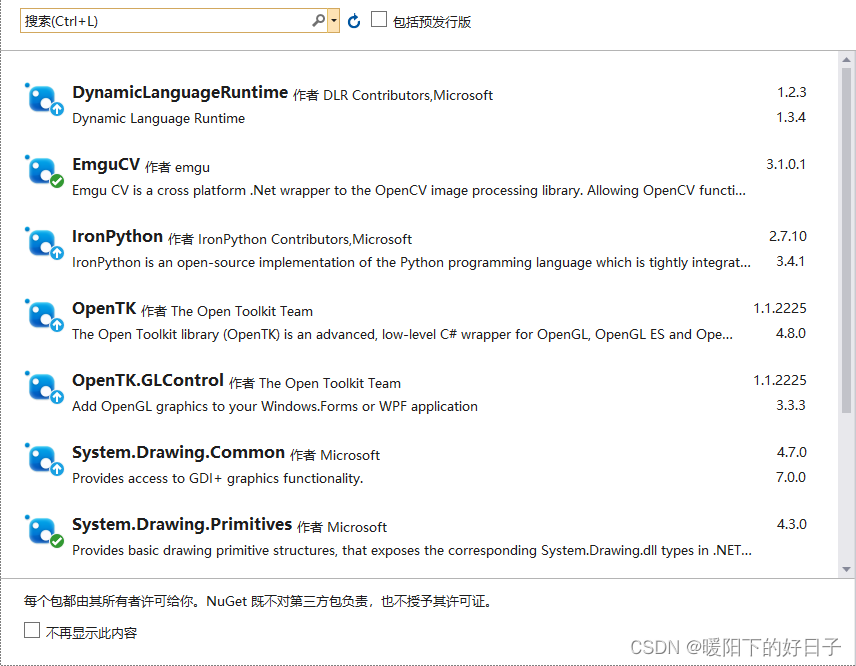The width and height of the screenshot is (856, 666).
Task: Select the System.Drawing.Primitives package title
Action: point(182,525)
